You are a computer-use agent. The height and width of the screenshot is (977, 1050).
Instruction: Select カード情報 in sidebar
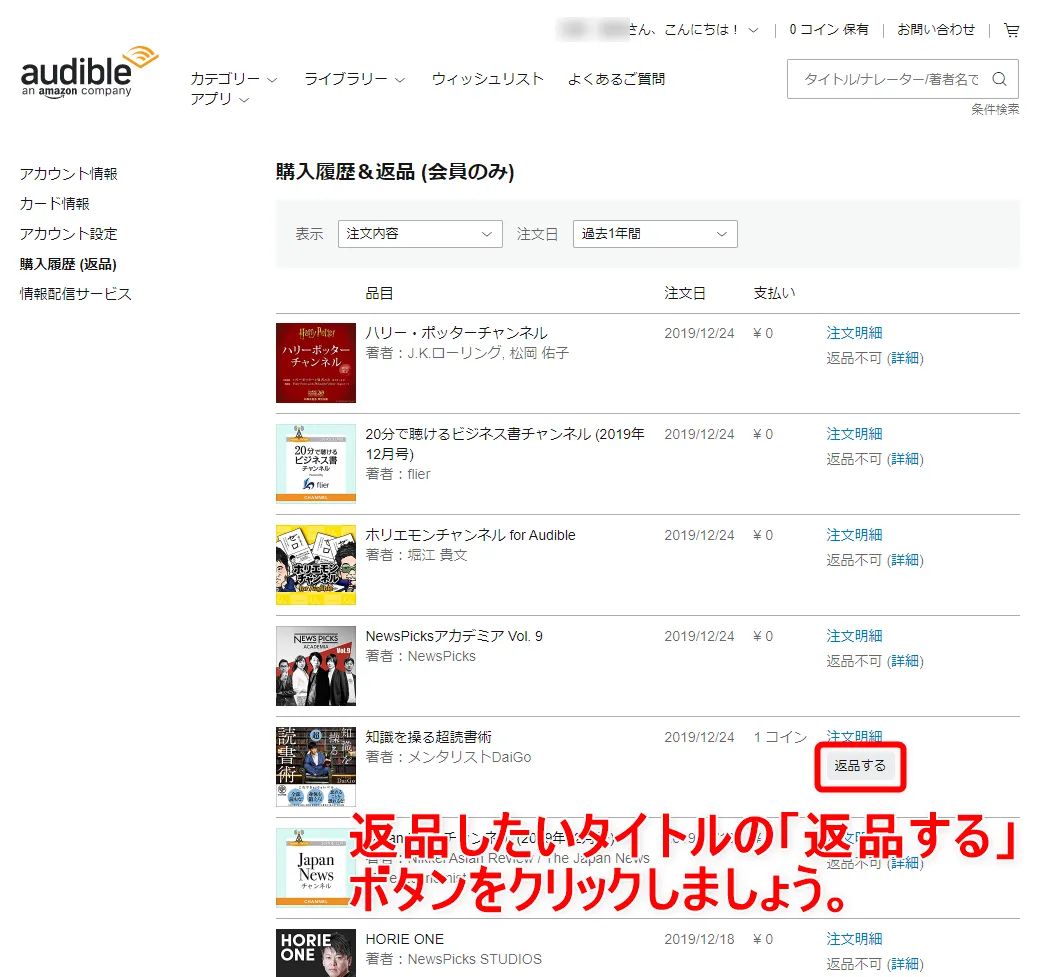click(54, 204)
